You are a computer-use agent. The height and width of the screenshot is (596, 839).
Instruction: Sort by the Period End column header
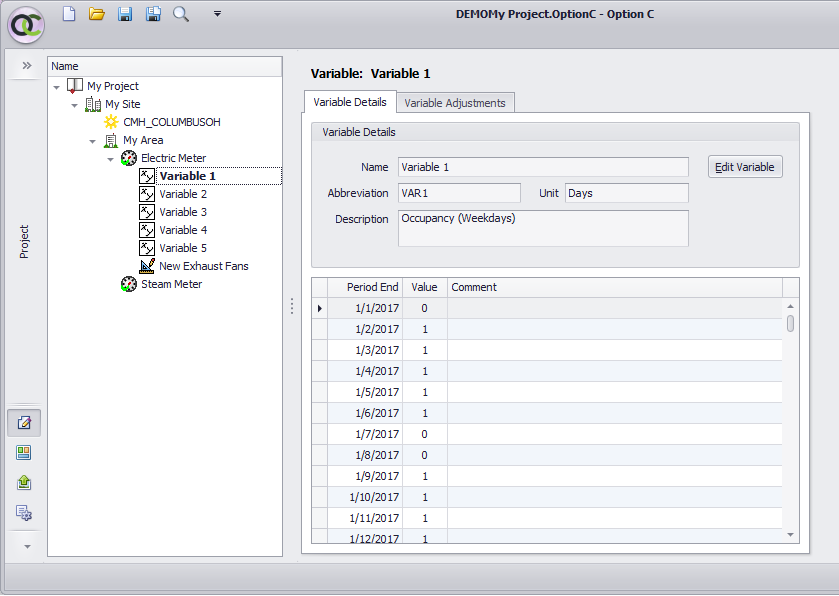tap(365, 287)
